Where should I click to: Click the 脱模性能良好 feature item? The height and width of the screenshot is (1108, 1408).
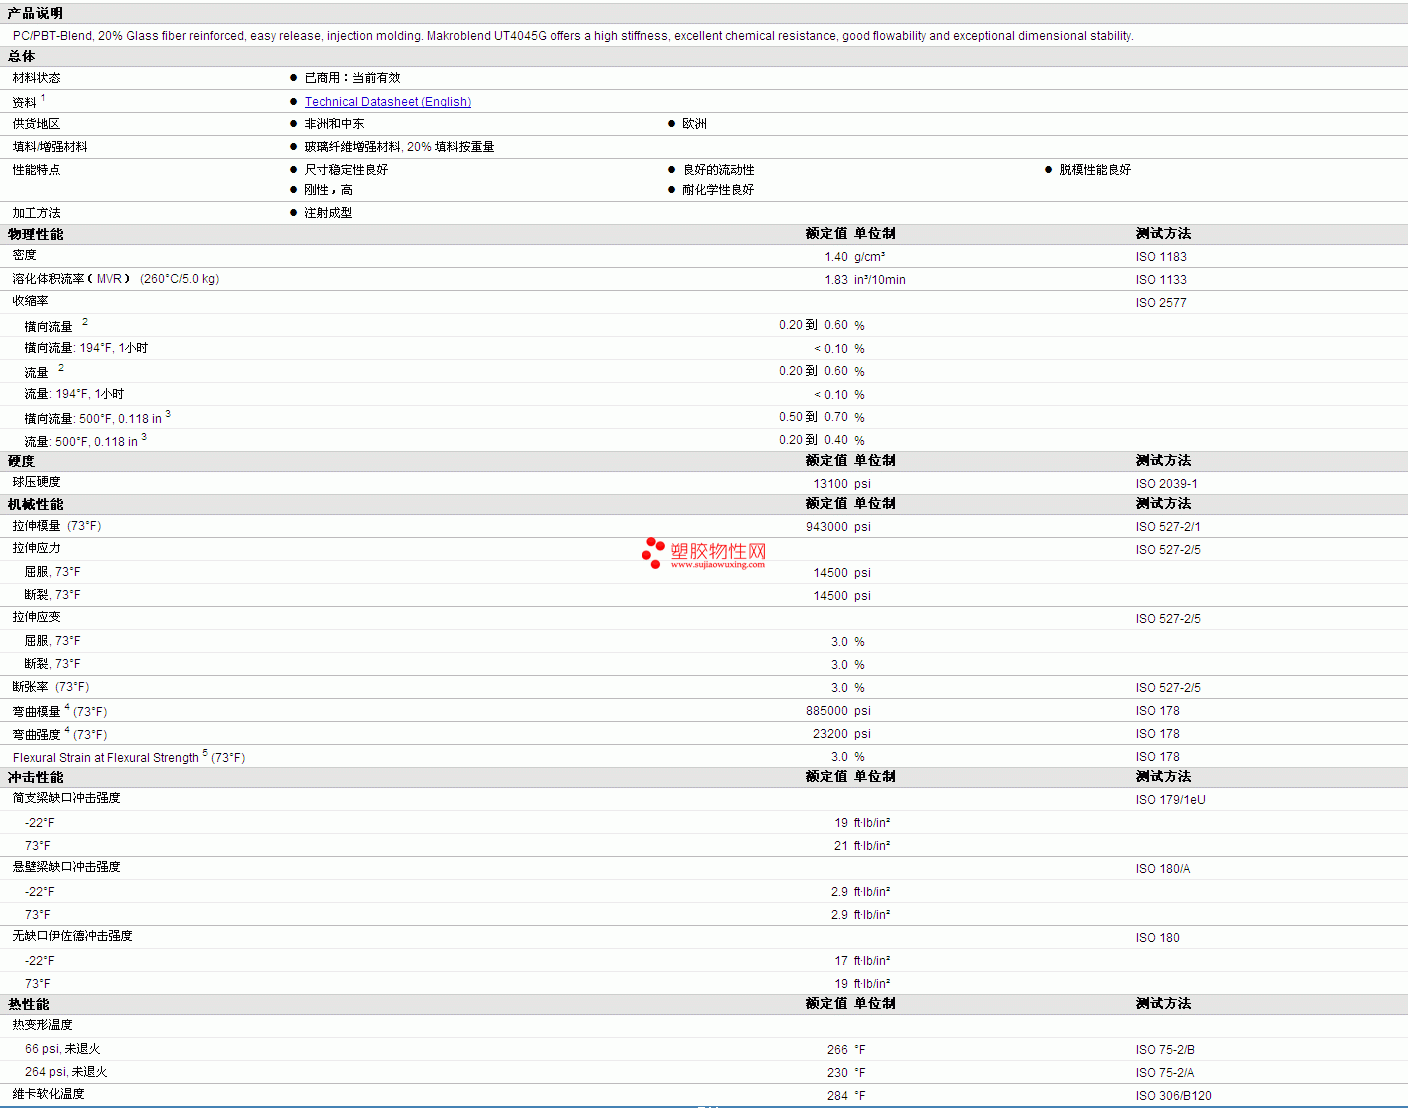click(1095, 170)
